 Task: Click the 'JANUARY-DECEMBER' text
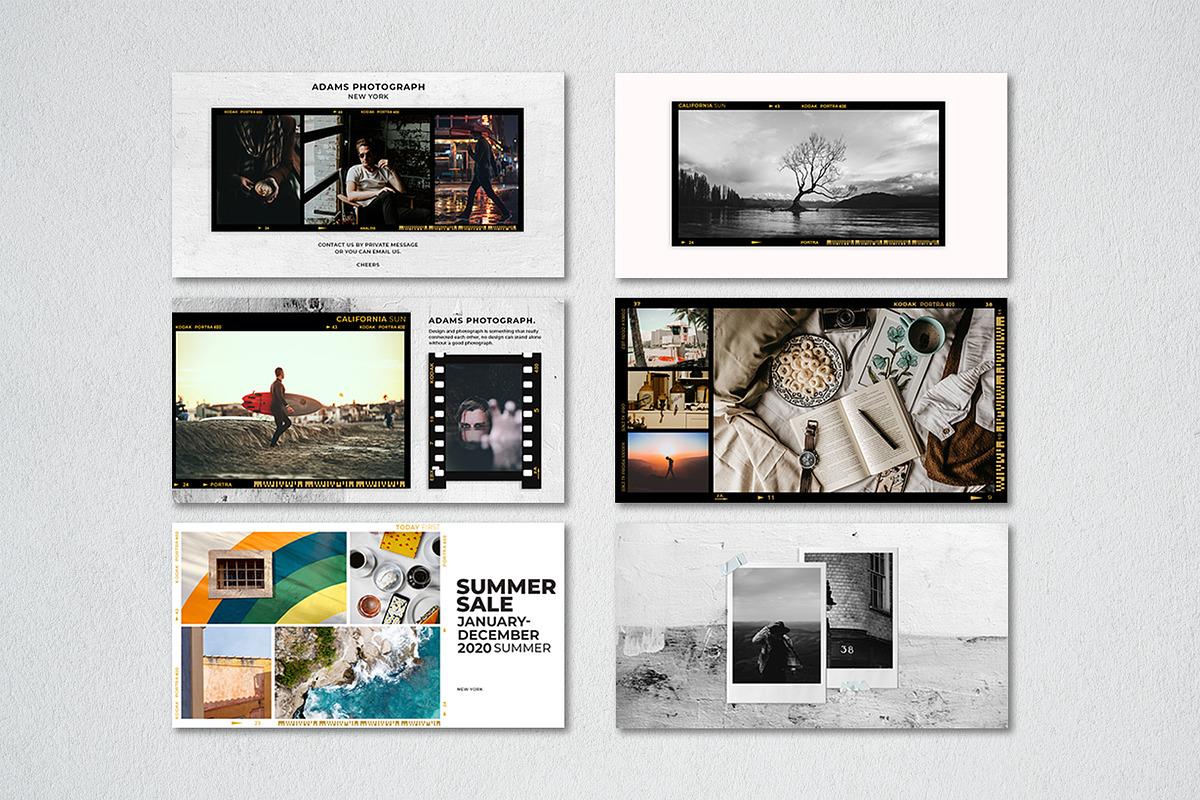(x=498, y=628)
